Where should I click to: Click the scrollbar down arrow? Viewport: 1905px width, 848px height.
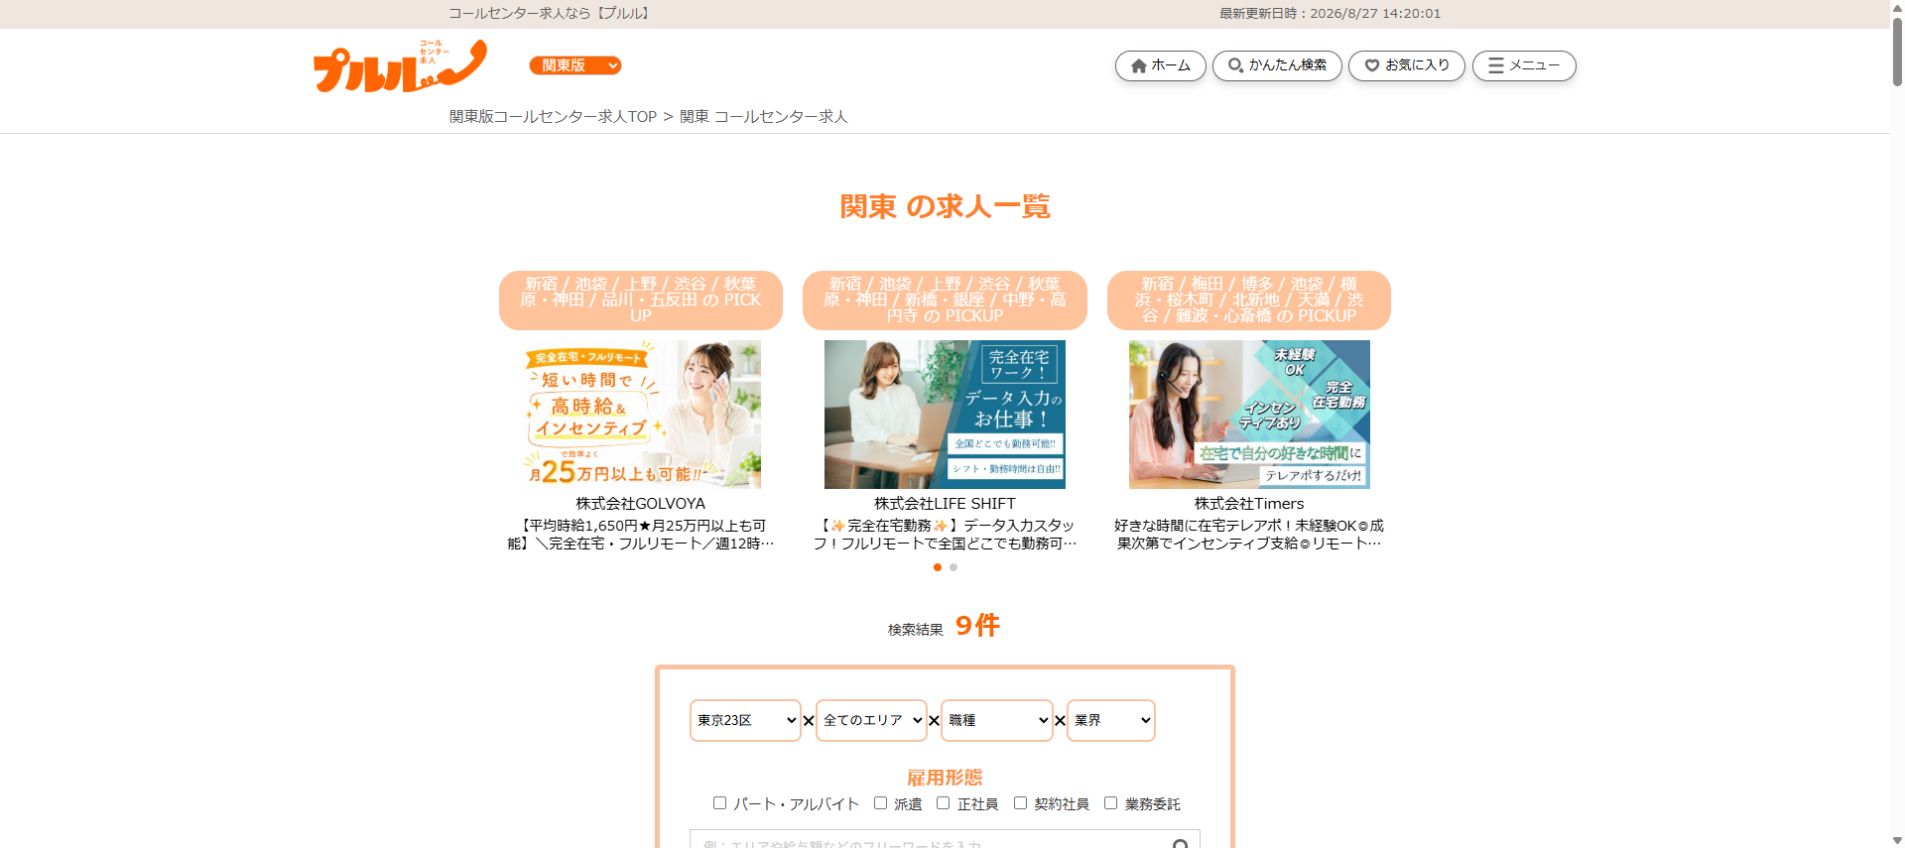coord(1897,840)
